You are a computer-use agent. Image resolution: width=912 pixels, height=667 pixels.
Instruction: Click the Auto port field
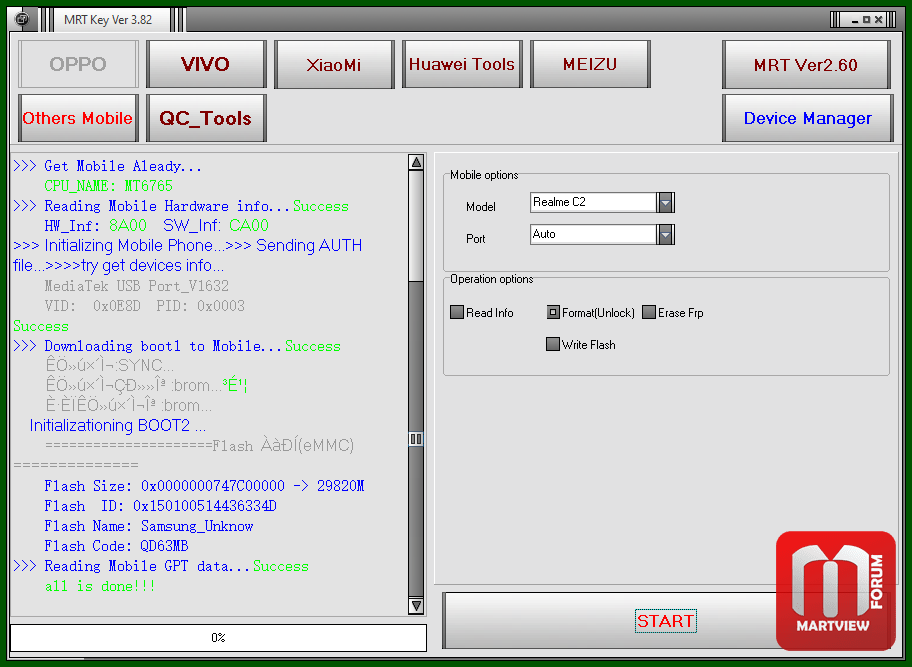[x=593, y=234]
